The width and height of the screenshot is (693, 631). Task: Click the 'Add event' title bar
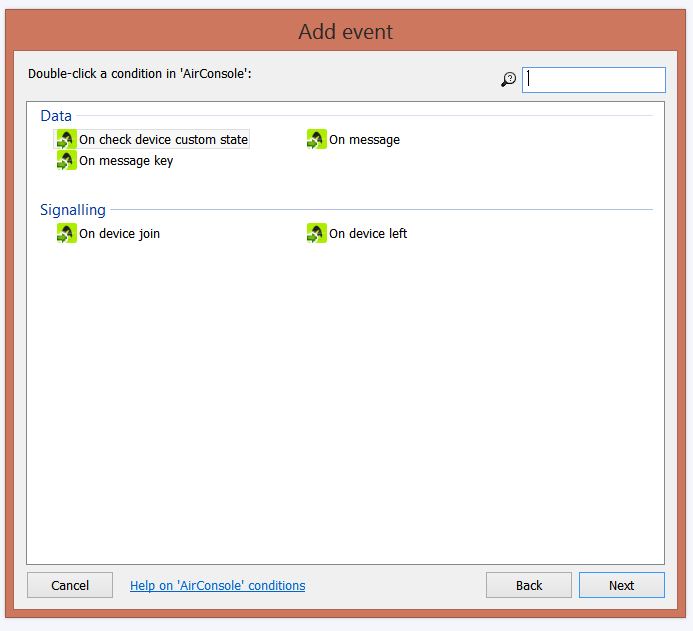(x=346, y=32)
